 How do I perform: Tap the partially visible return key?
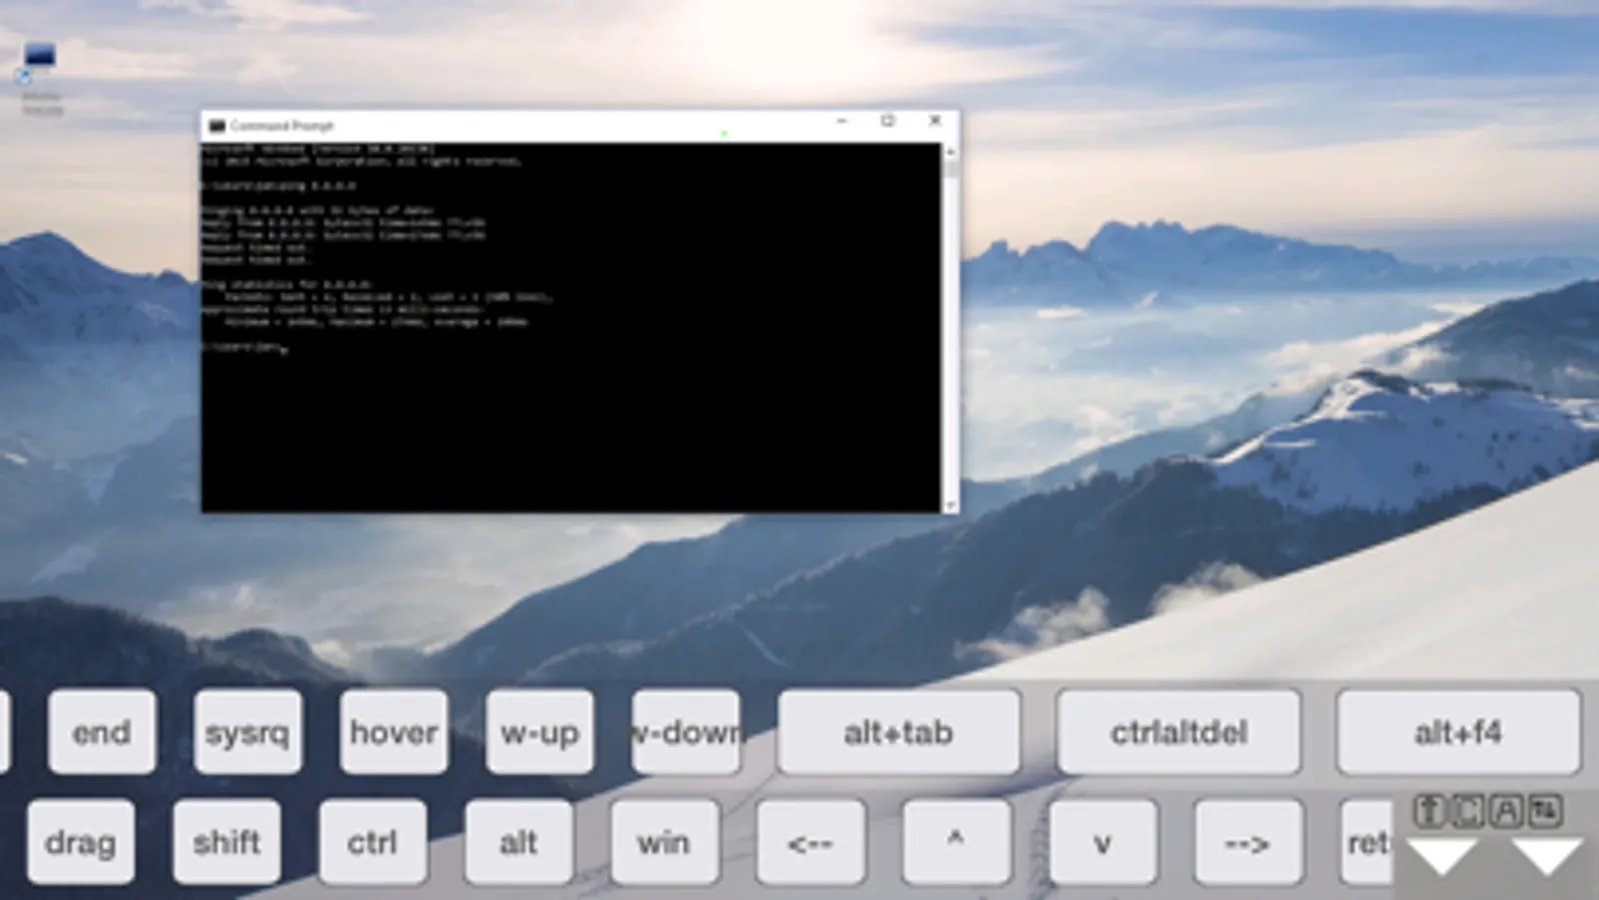coord(1367,842)
